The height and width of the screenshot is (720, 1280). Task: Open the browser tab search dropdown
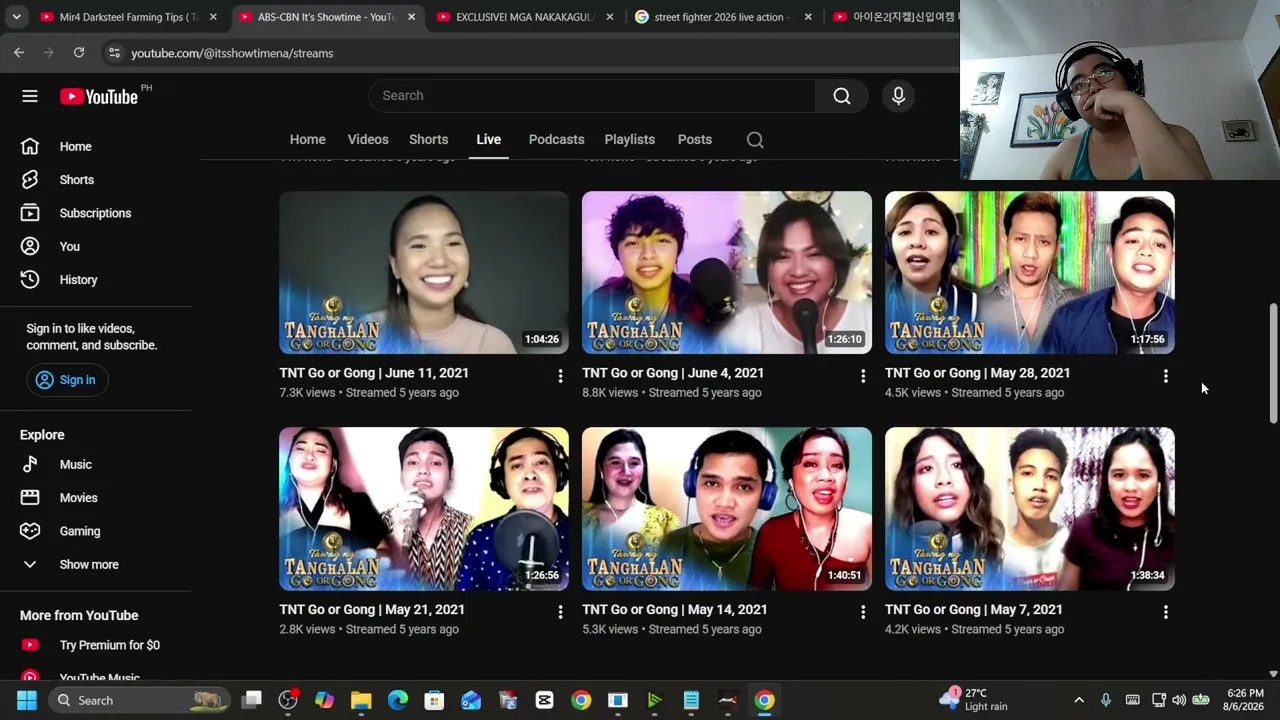click(16, 17)
